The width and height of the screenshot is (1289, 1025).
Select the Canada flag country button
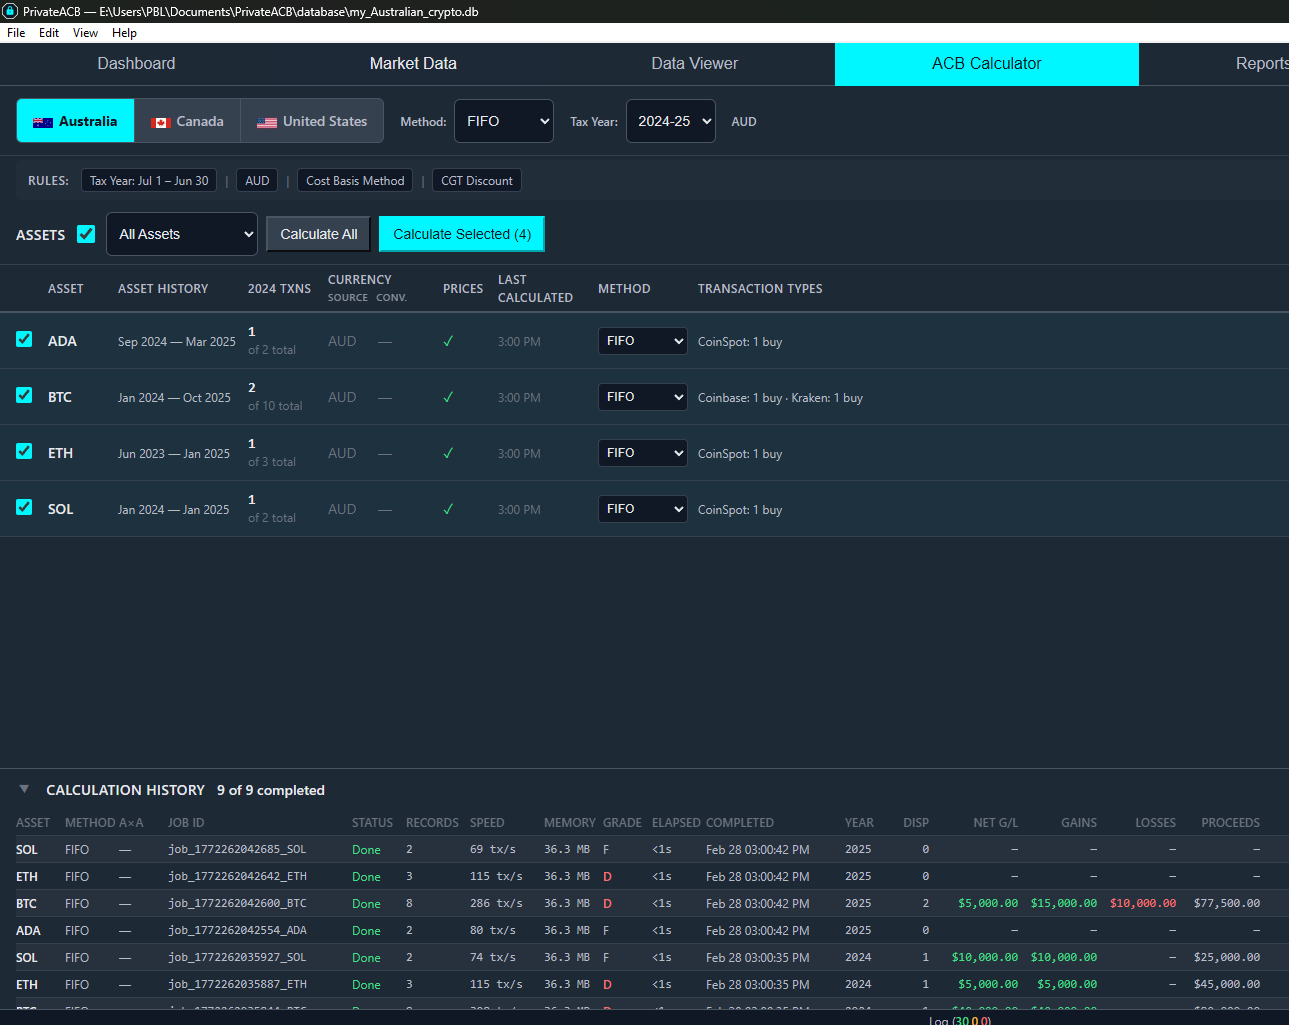[188, 121]
